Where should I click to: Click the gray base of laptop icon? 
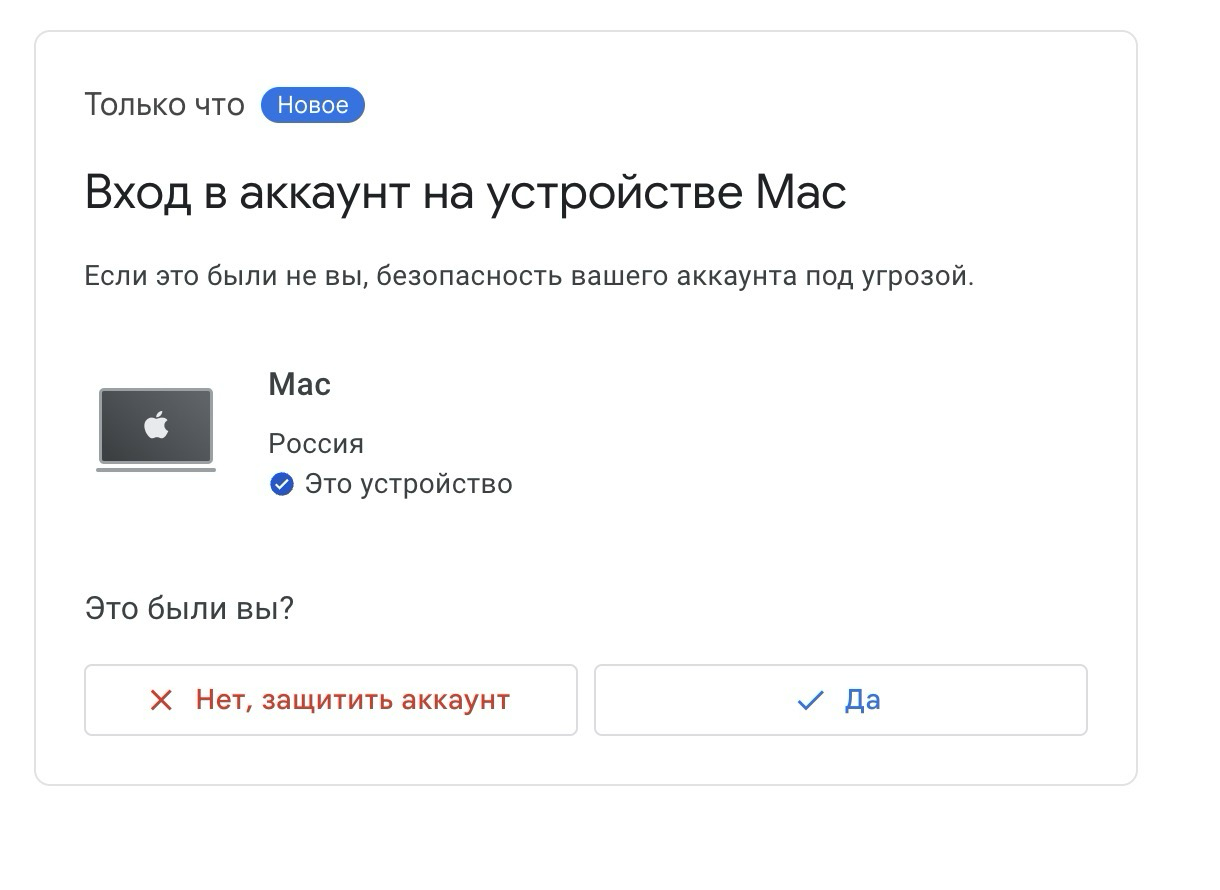point(156,468)
